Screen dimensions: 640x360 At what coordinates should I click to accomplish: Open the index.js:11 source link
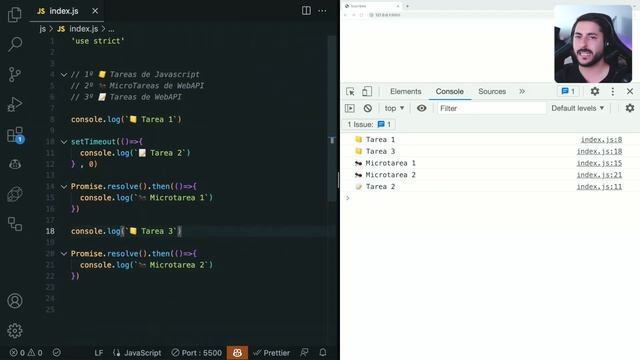point(599,187)
